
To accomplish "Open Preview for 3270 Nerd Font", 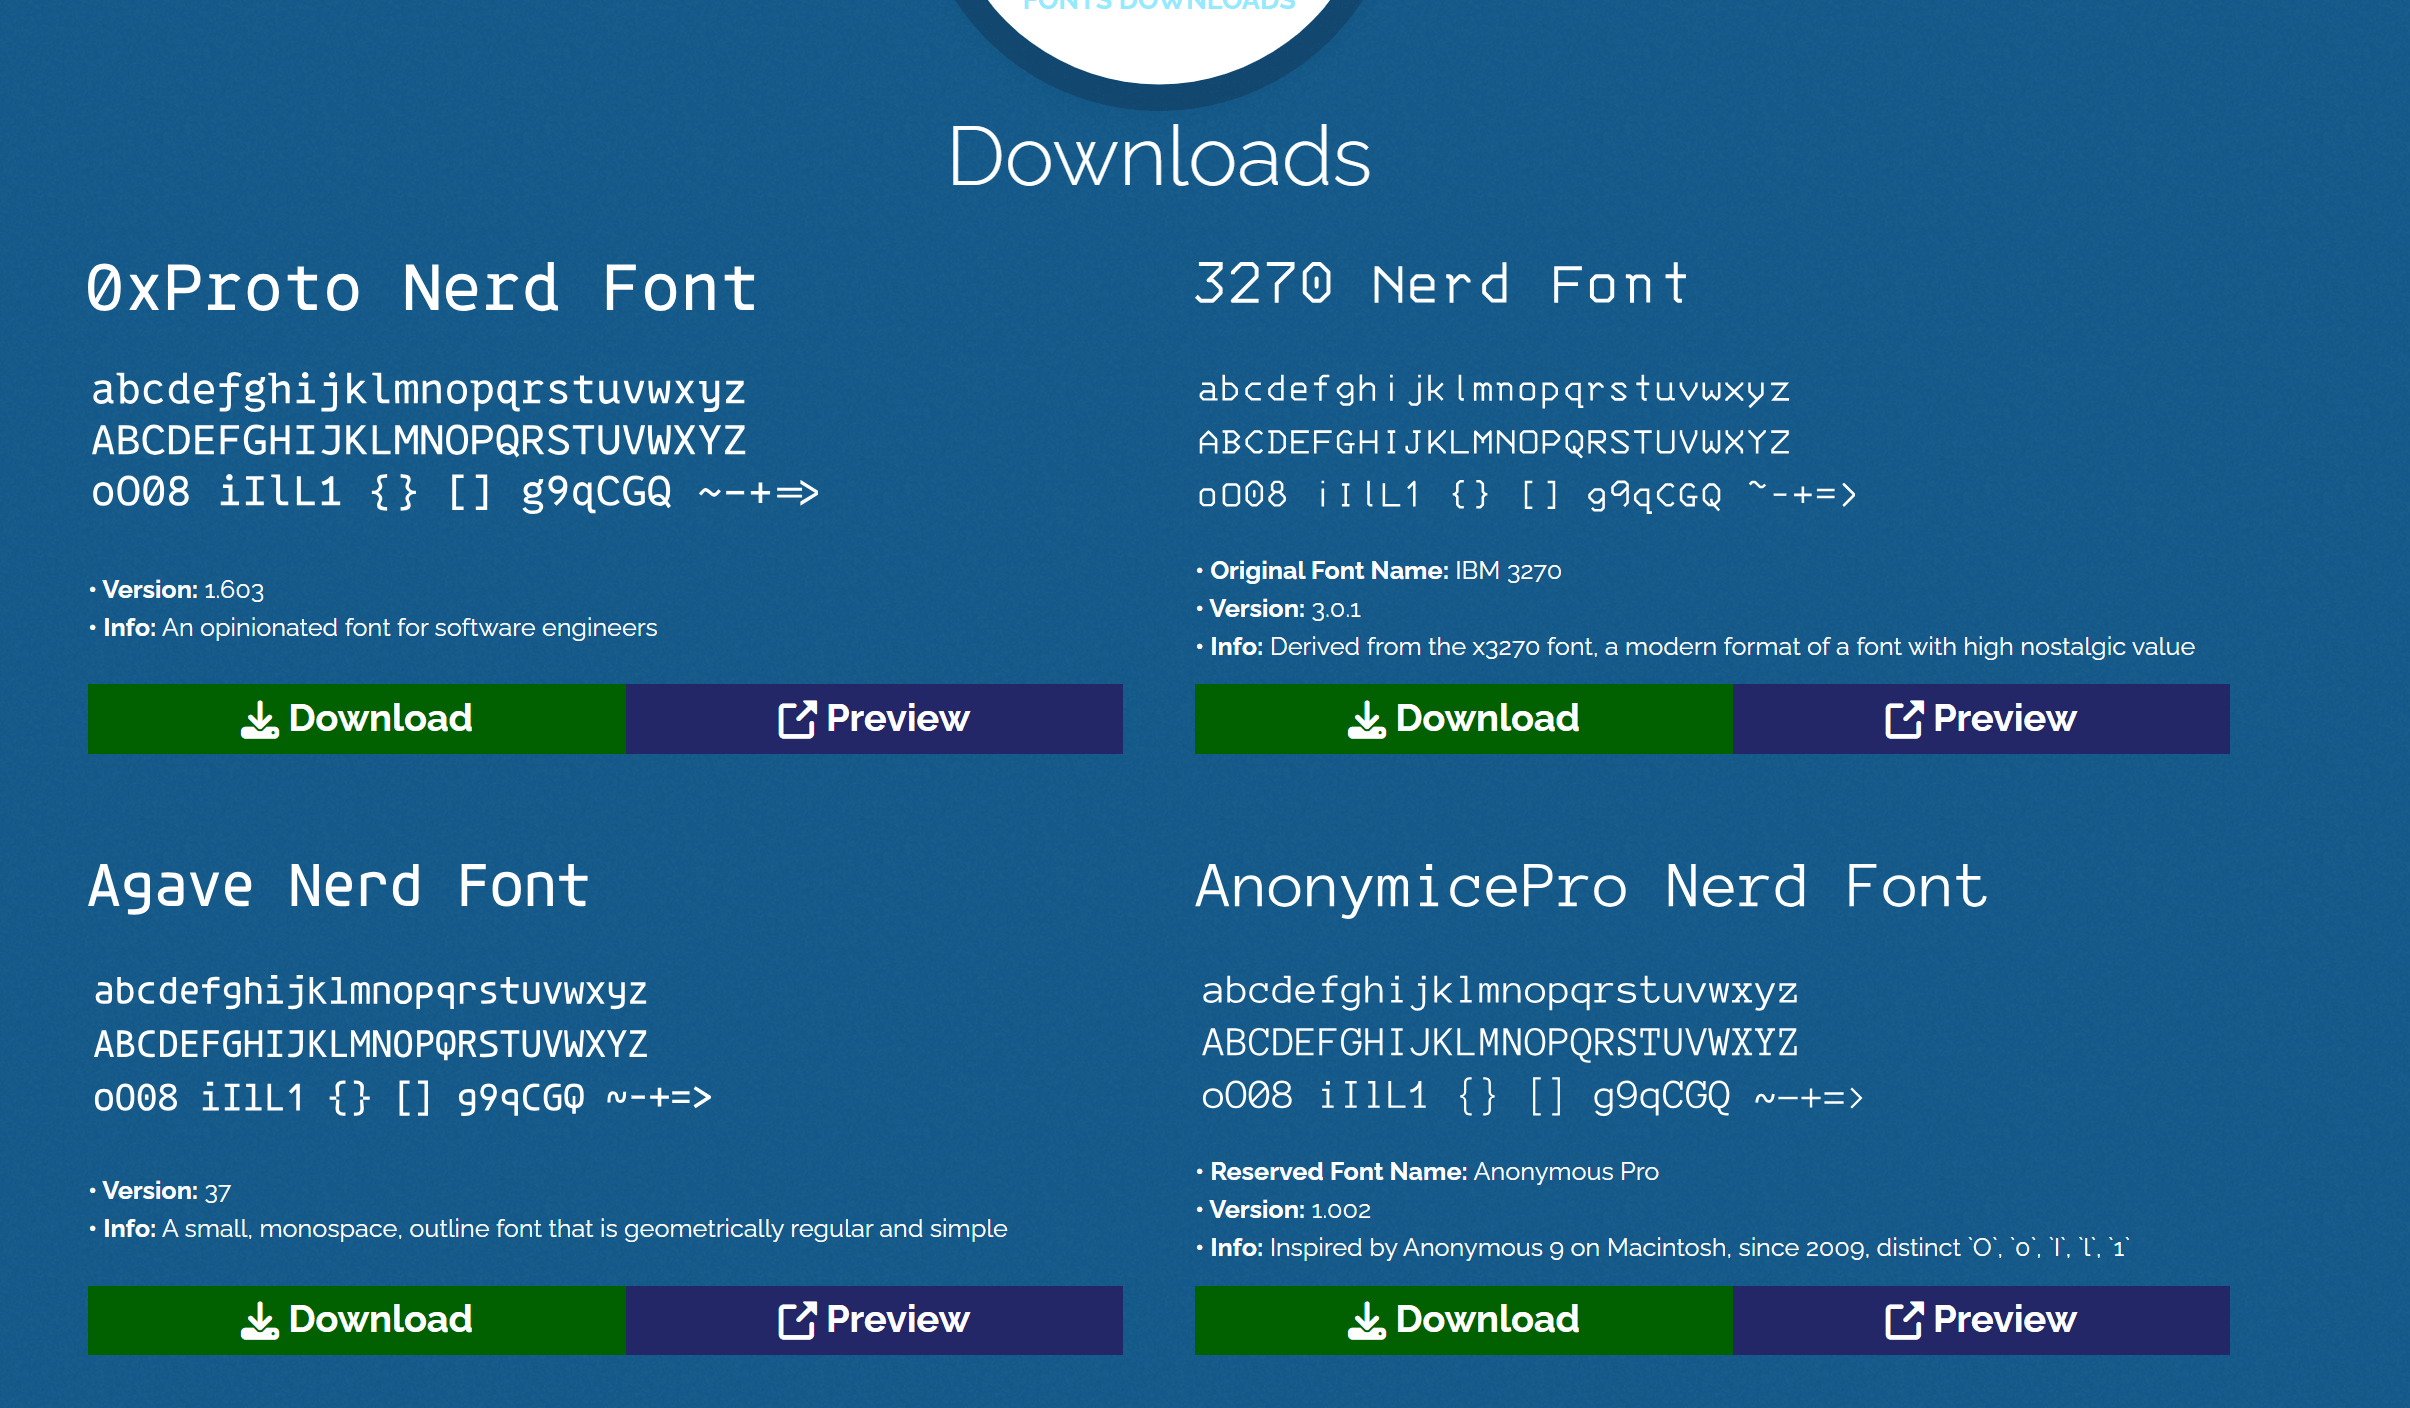I will click(1981, 719).
